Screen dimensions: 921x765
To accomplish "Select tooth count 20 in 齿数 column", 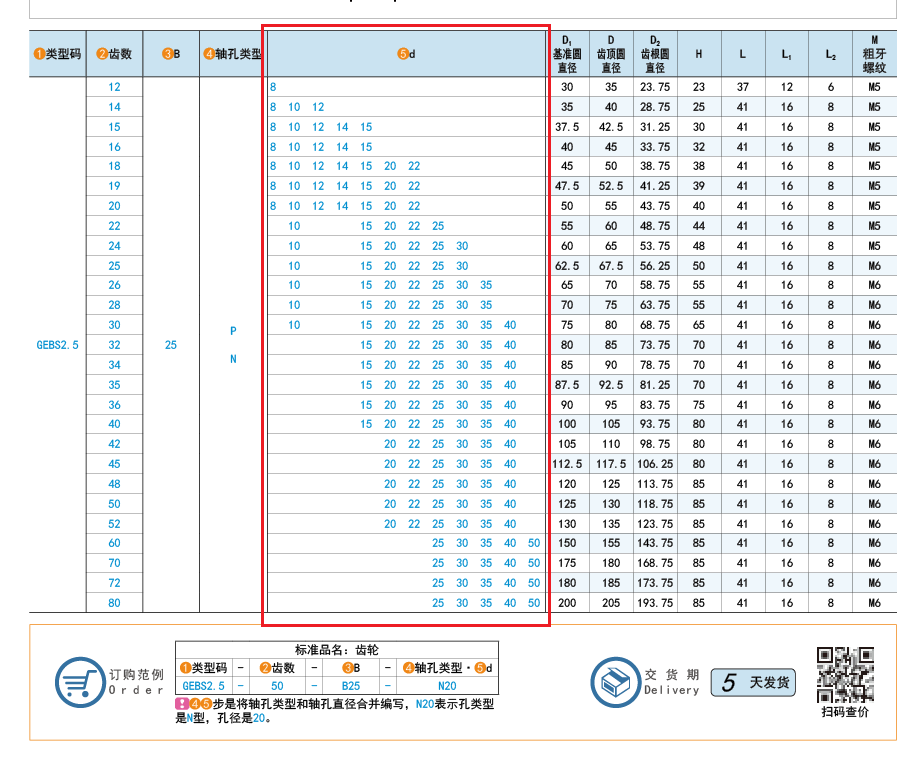I will coord(115,206).
